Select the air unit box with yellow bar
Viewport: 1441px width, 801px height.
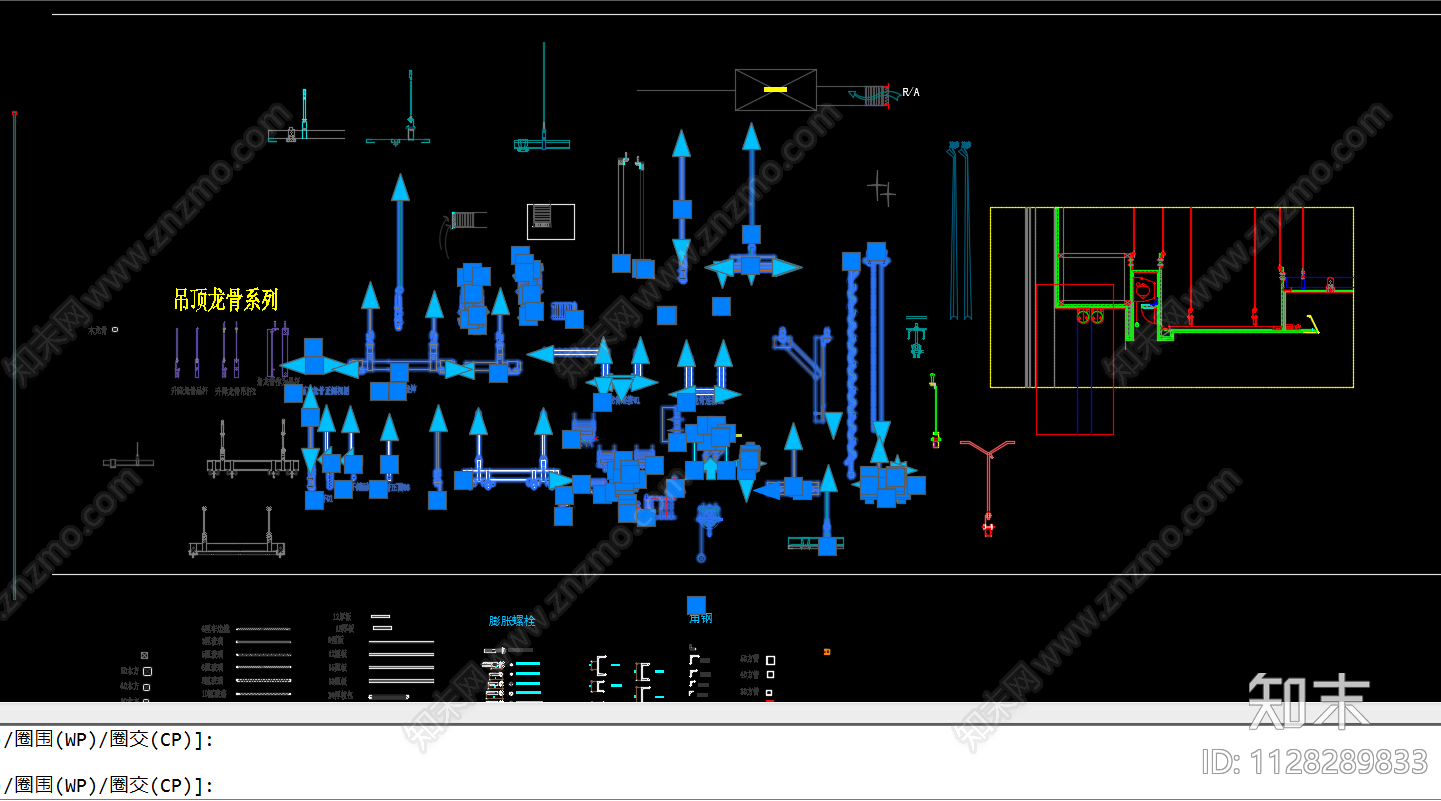pos(775,90)
